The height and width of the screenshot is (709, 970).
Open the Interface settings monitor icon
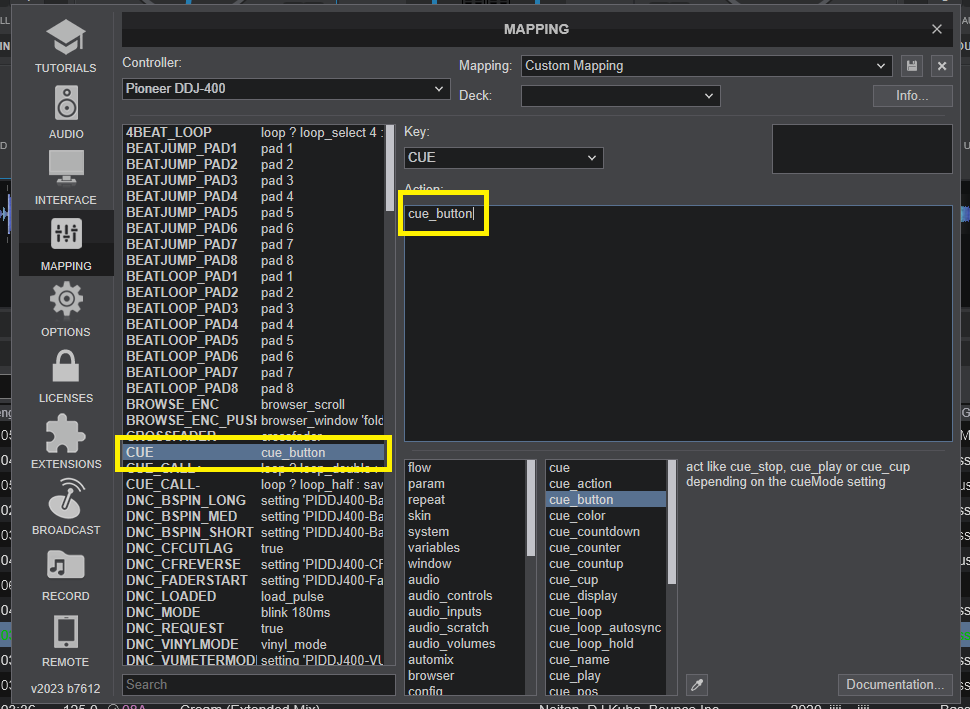click(x=66, y=170)
